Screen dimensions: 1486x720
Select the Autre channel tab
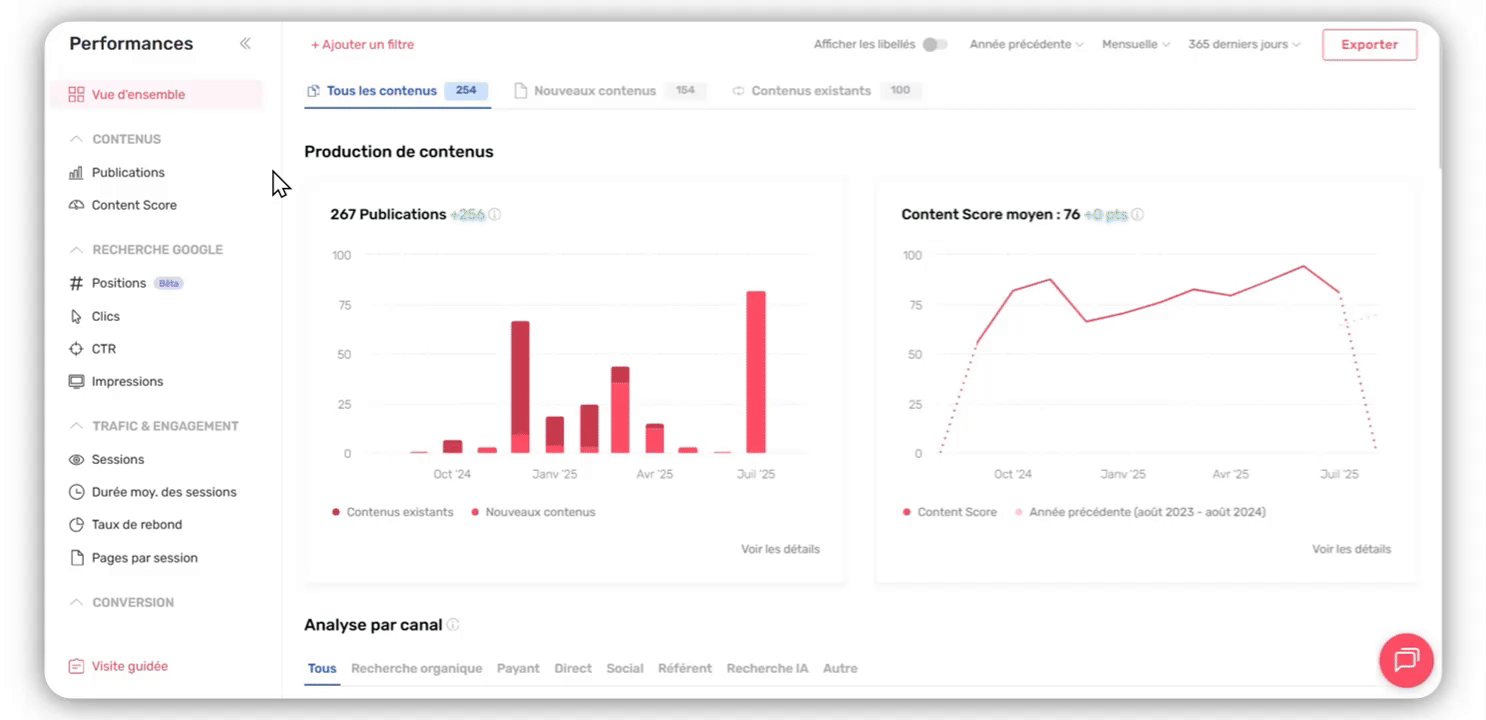840,668
